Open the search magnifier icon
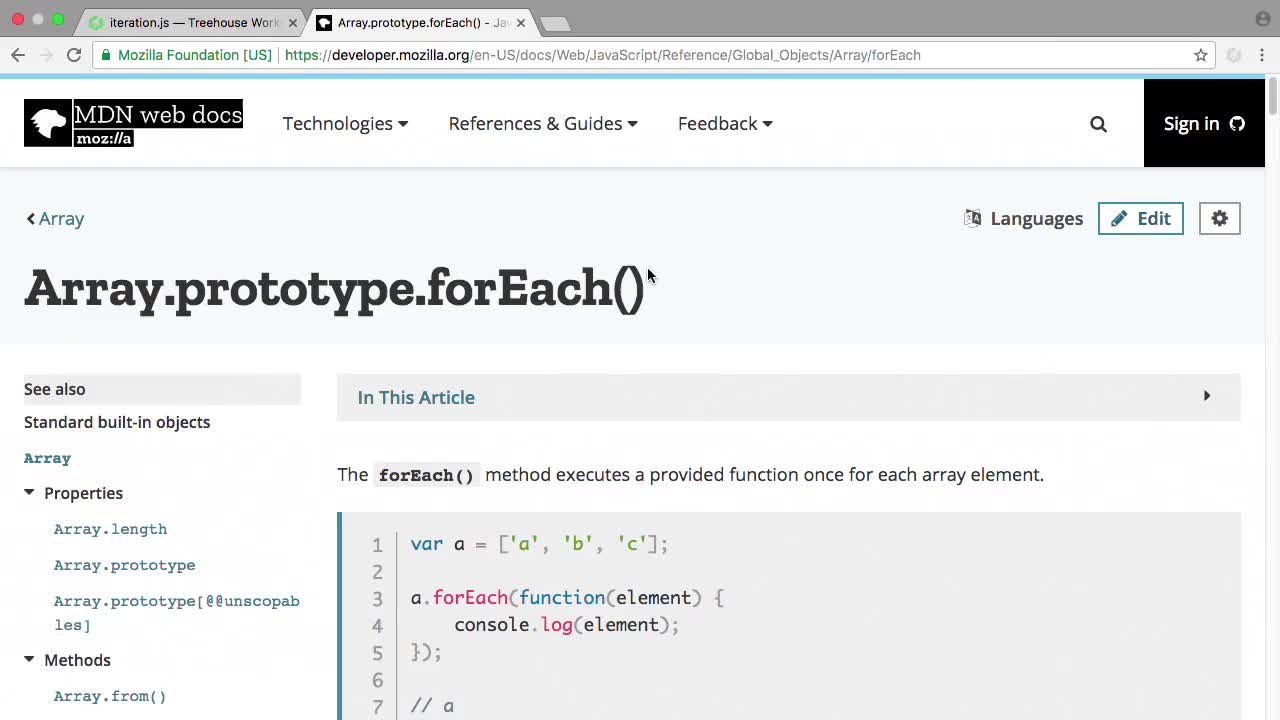The image size is (1280, 720). click(1098, 124)
